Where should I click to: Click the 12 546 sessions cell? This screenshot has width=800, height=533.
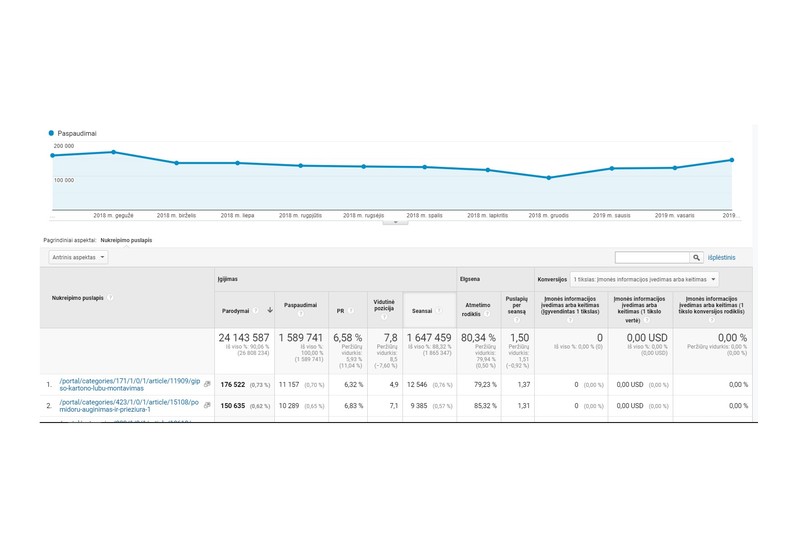[x=417, y=385]
